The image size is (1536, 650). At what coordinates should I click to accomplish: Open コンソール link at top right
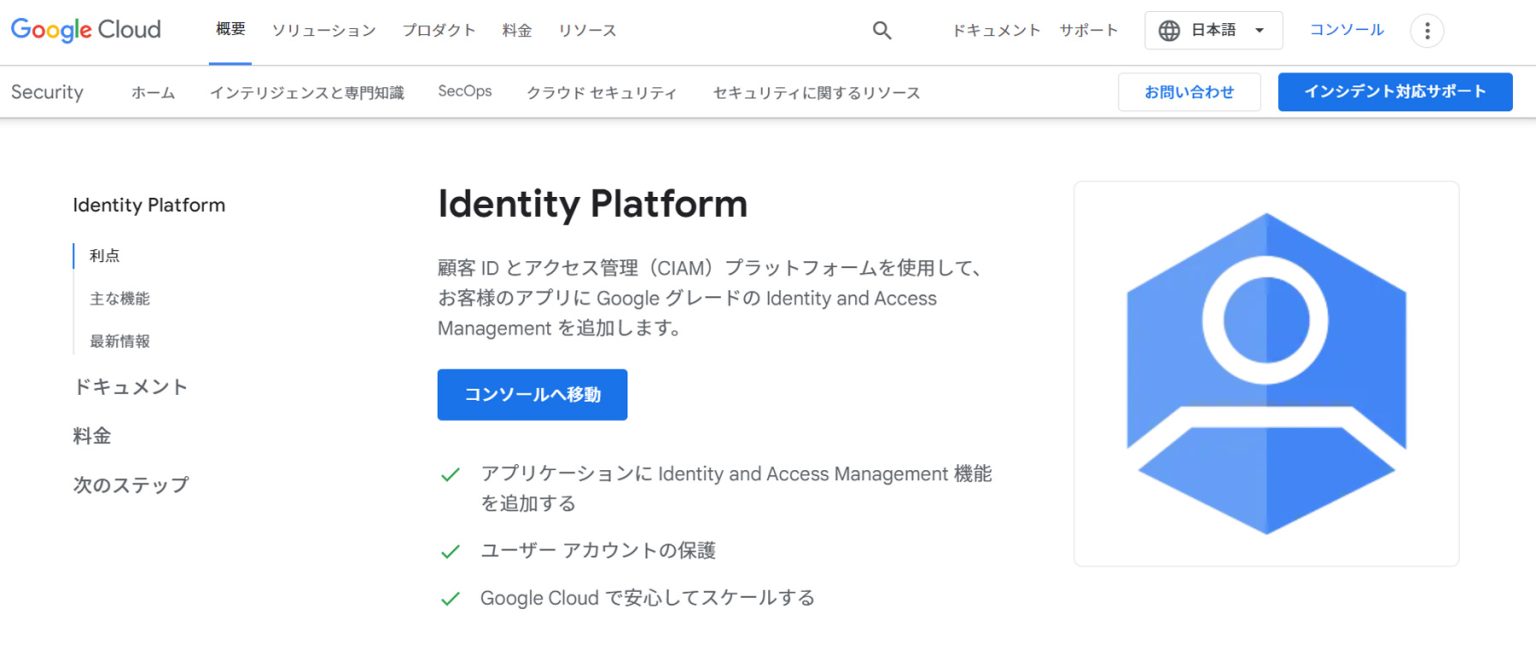(x=1346, y=30)
